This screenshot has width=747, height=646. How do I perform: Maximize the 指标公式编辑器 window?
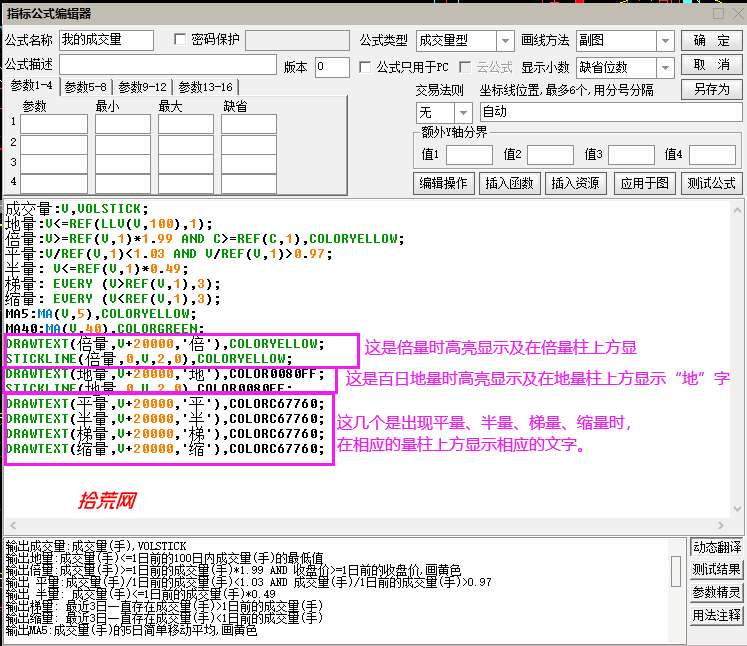tap(718, 13)
